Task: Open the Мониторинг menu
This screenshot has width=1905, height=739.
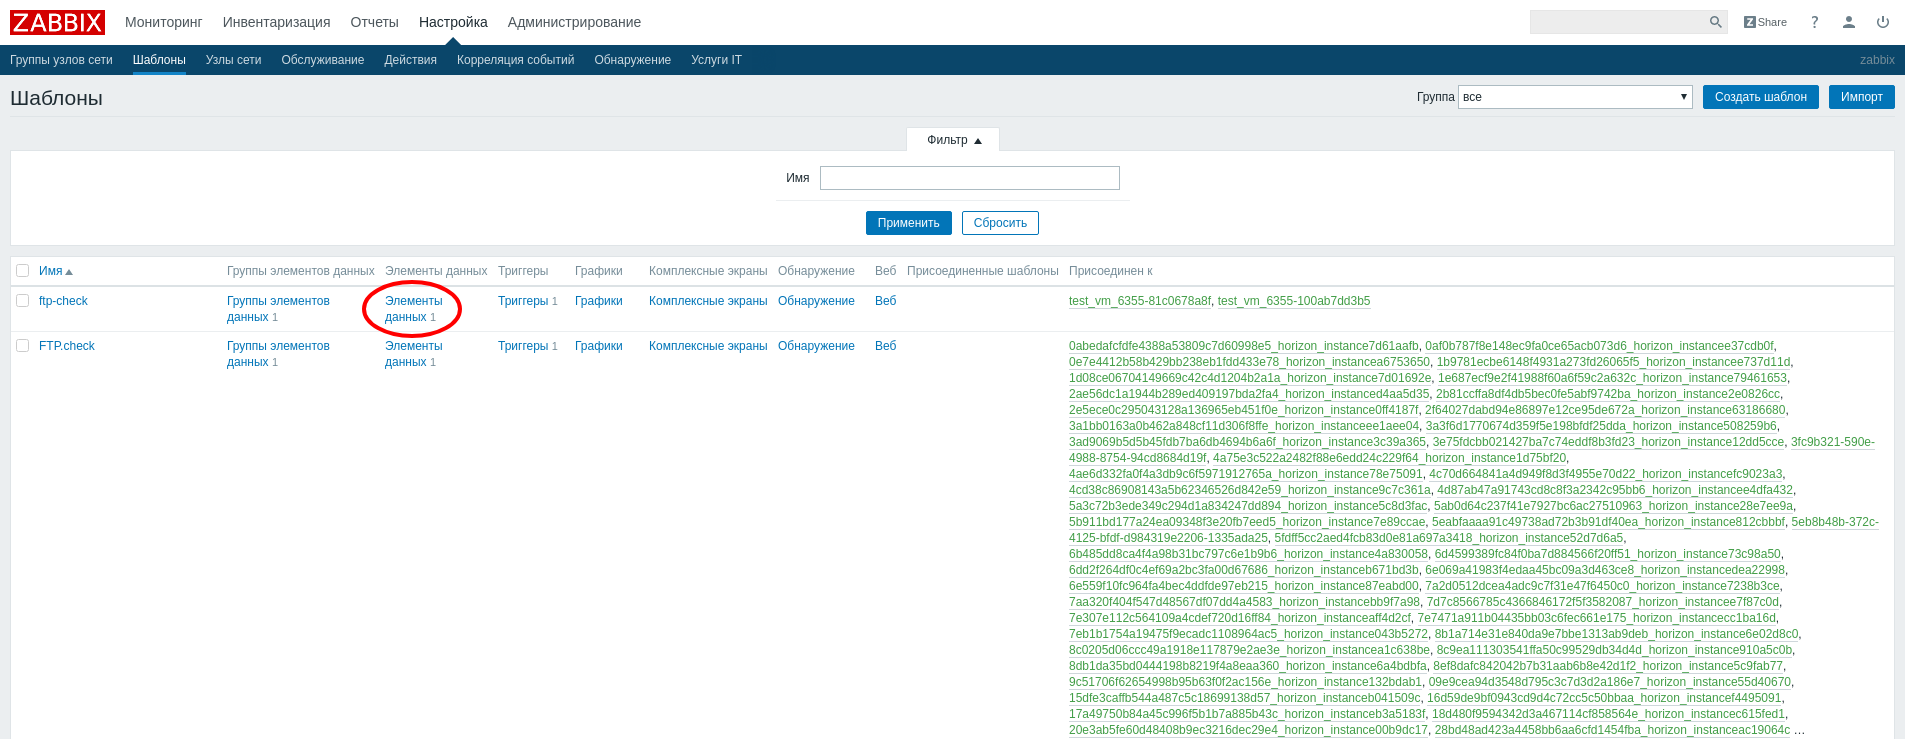Action: [x=163, y=22]
